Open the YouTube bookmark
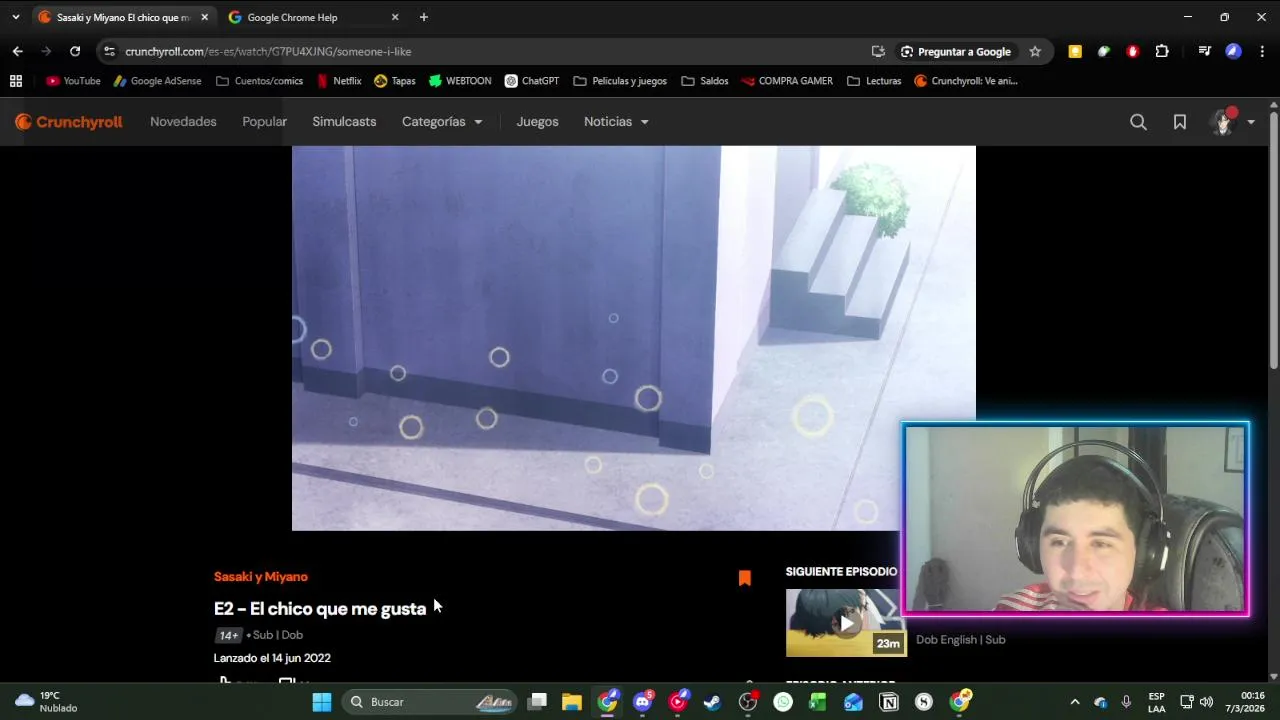This screenshot has height=720, width=1280. click(74, 81)
